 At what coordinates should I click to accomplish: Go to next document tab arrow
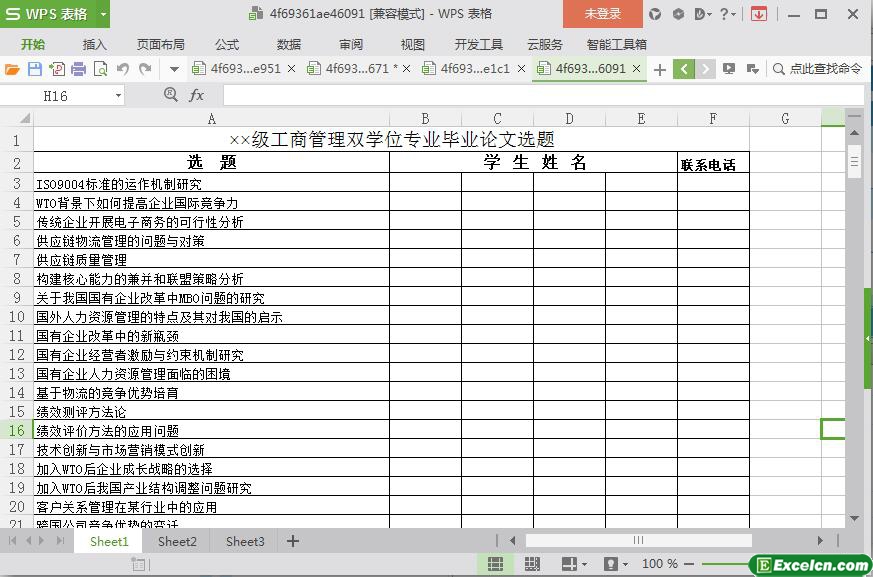(705, 69)
